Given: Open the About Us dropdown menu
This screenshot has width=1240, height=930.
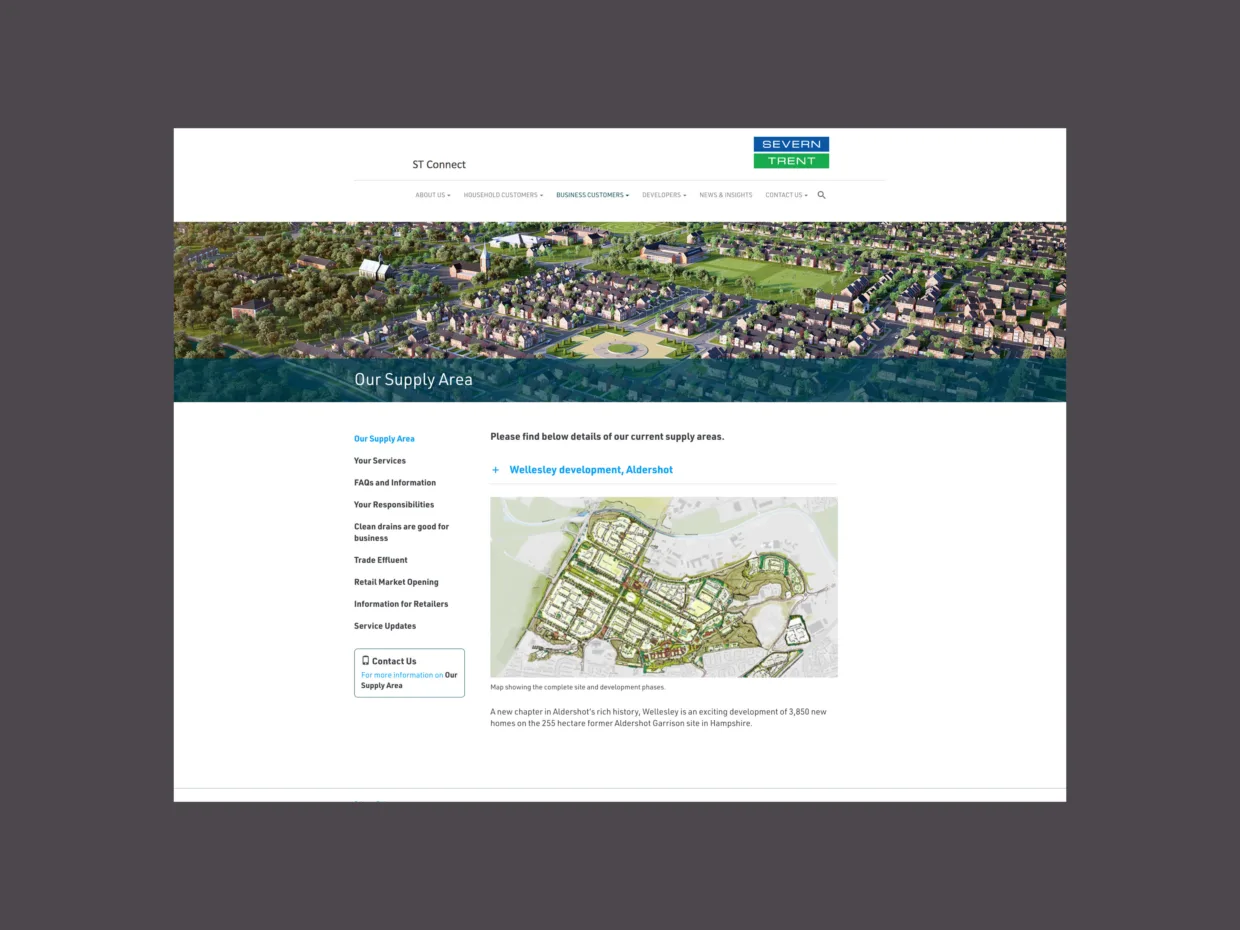Looking at the screenshot, I should pos(432,195).
